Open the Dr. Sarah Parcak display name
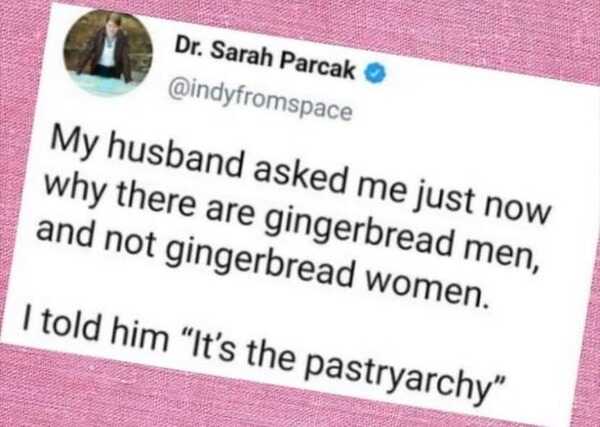Screen dimensions: 600x427 [265, 59]
